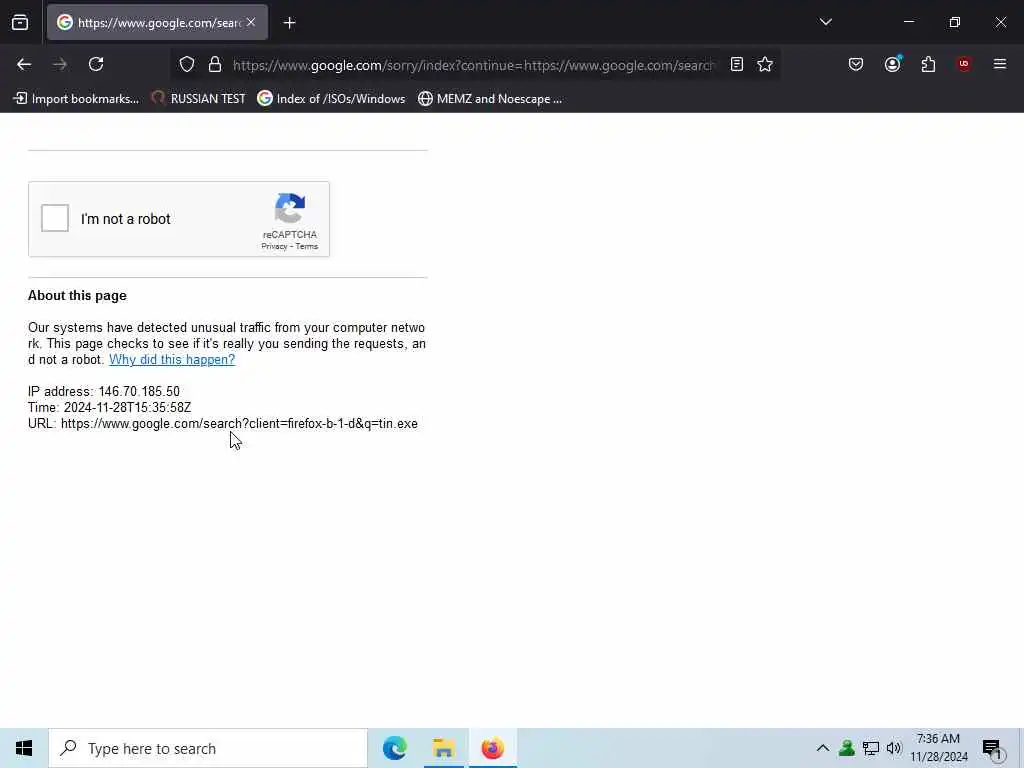
Task: Click the Firefox taskbar icon
Action: 492,748
